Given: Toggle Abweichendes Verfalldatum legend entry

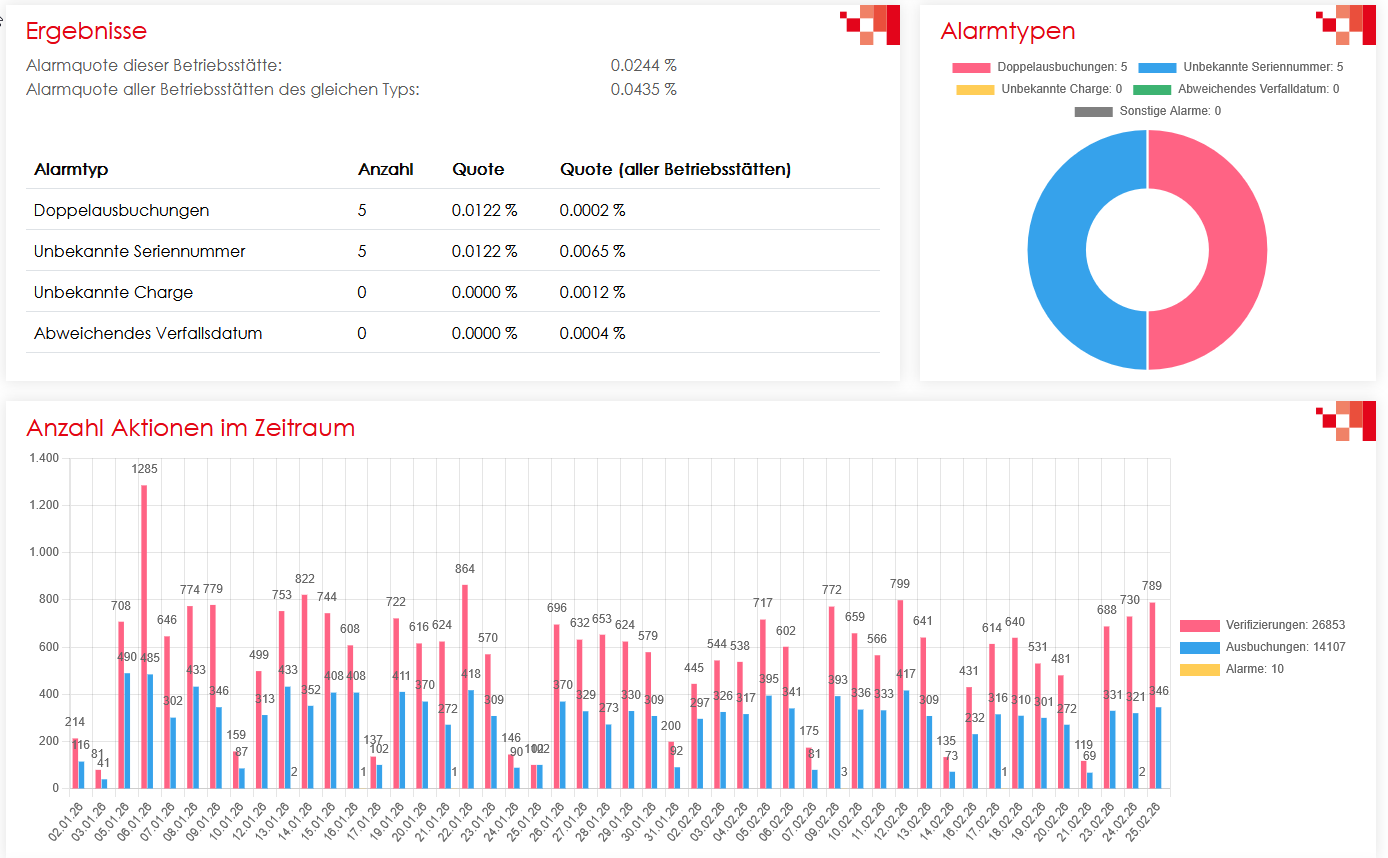Looking at the screenshot, I should click(x=1236, y=89).
